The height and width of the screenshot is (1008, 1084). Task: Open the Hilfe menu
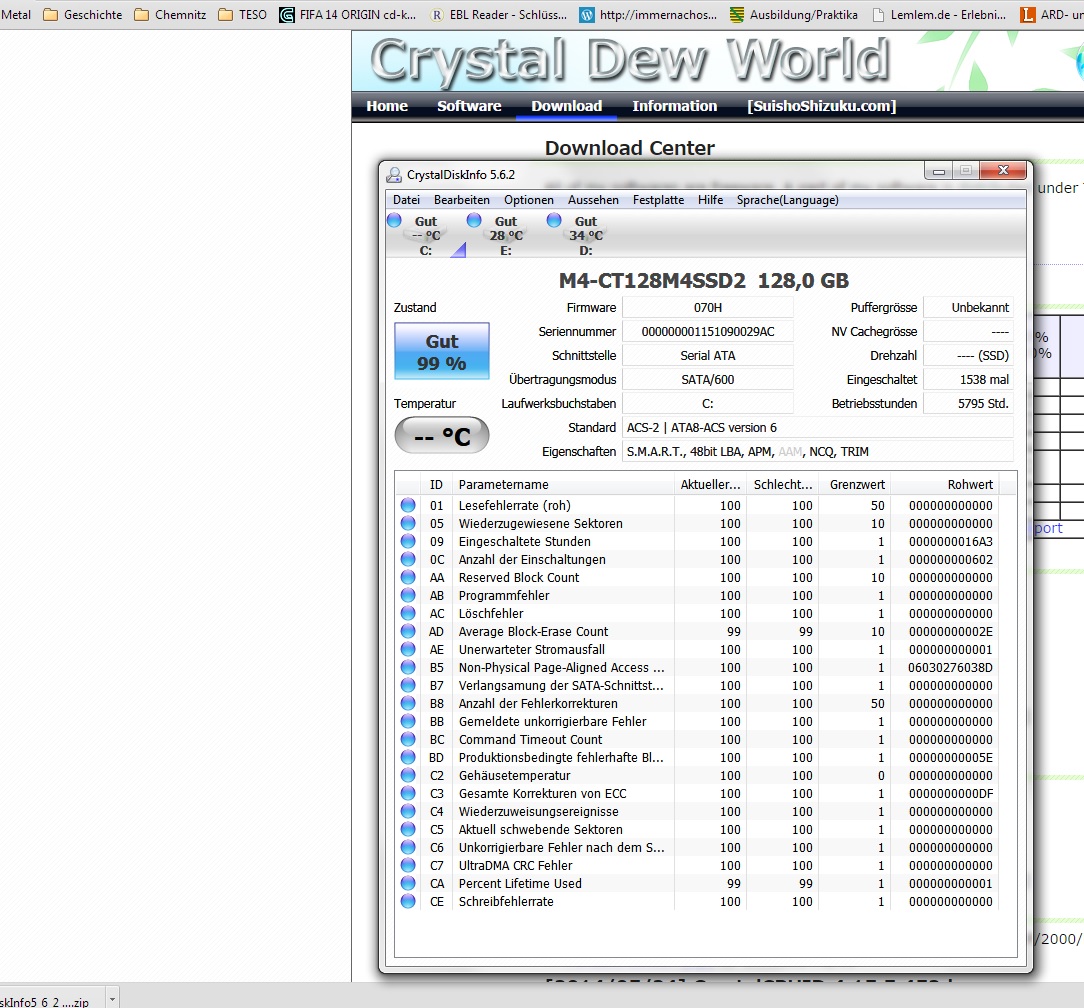tap(710, 200)
